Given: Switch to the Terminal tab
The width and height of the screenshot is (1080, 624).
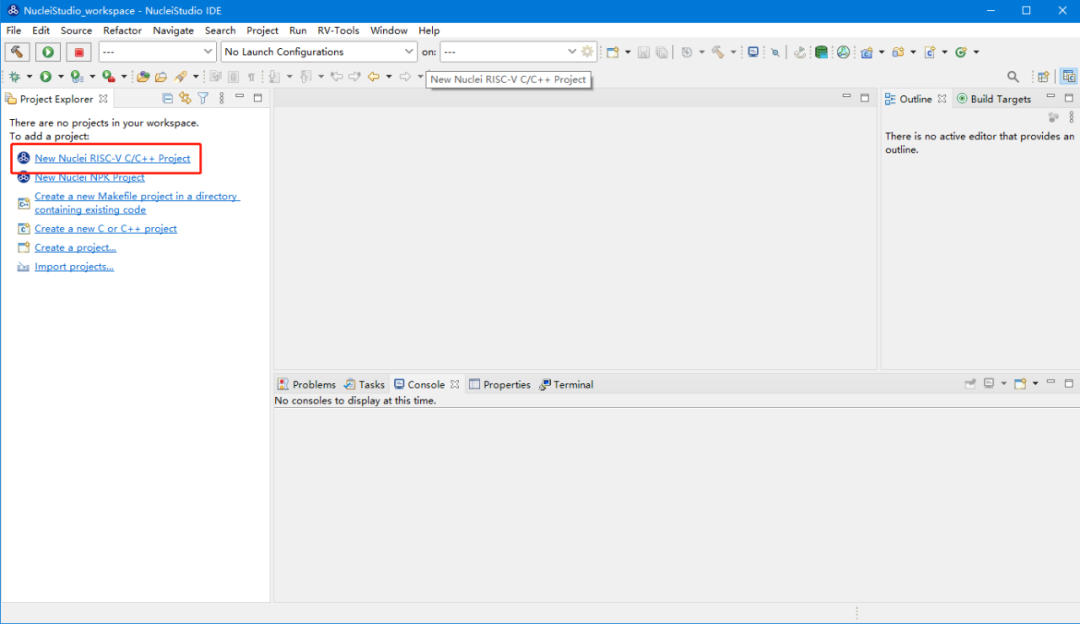Looking at the screenshot, I should pyautogui.click(x=566, y=384).
